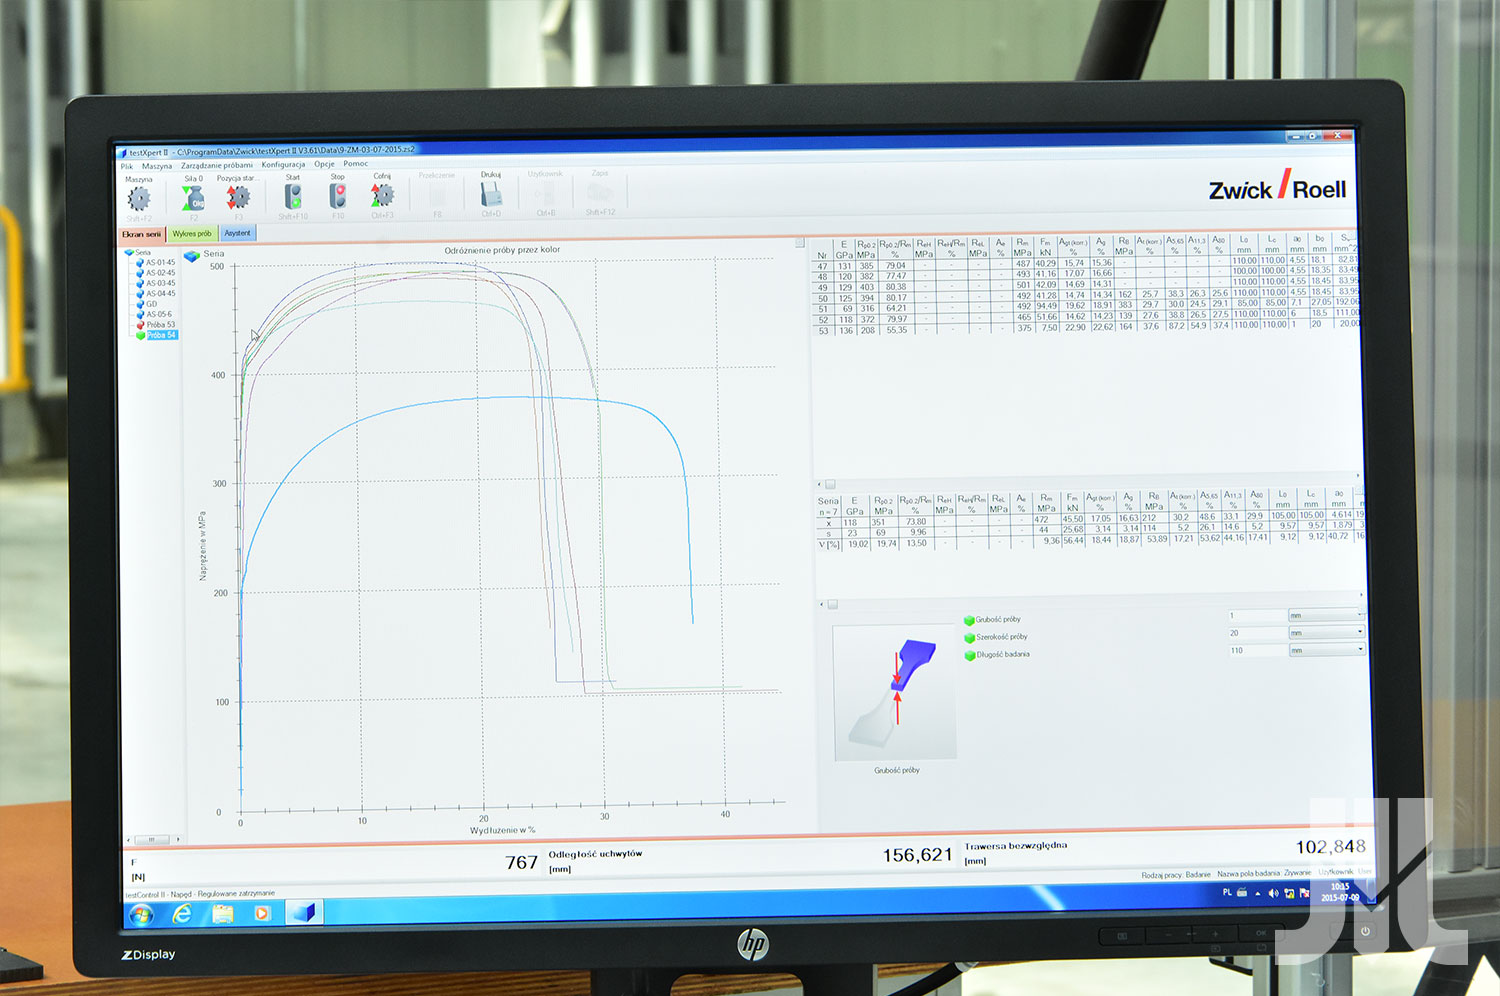The image size is (1500, 996).
Task: Click the taskbar clock showing 10:15
Action: coord(1341,892)
